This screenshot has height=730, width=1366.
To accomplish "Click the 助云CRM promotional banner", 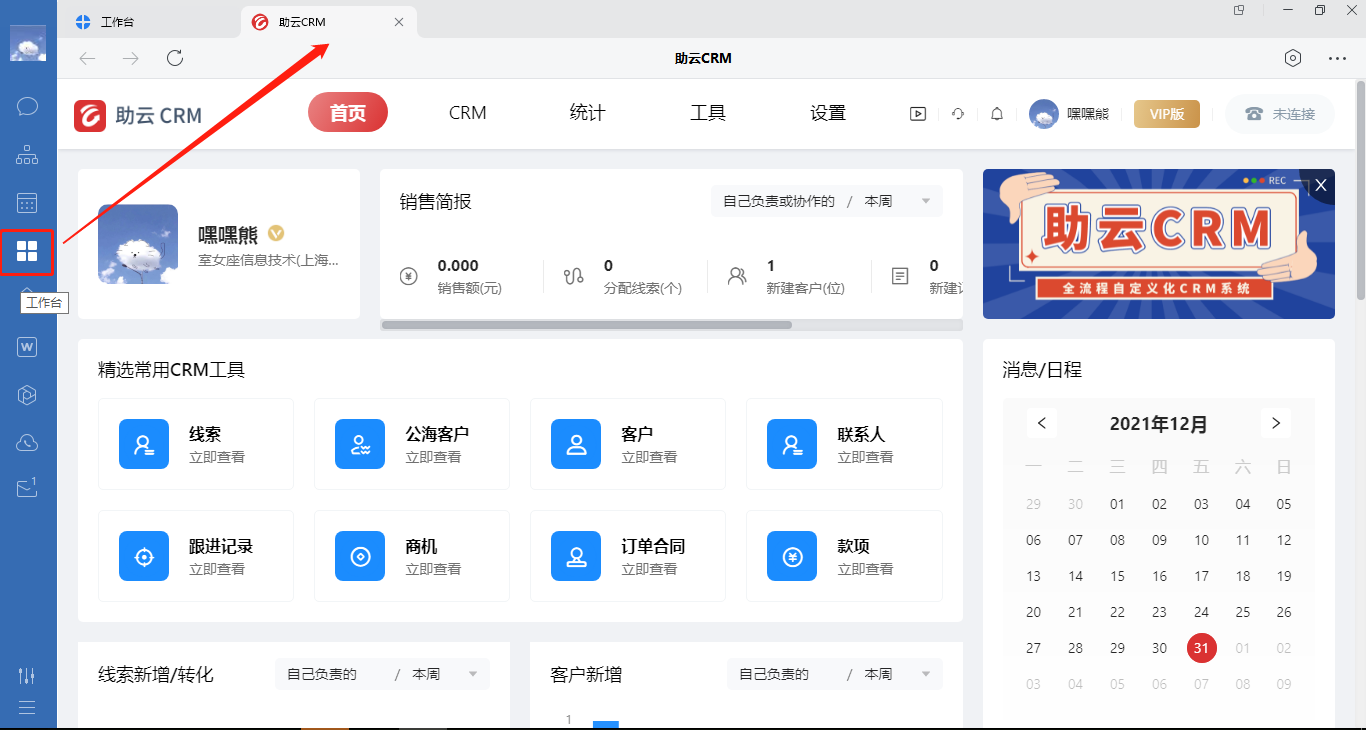I will (1159, 244).
